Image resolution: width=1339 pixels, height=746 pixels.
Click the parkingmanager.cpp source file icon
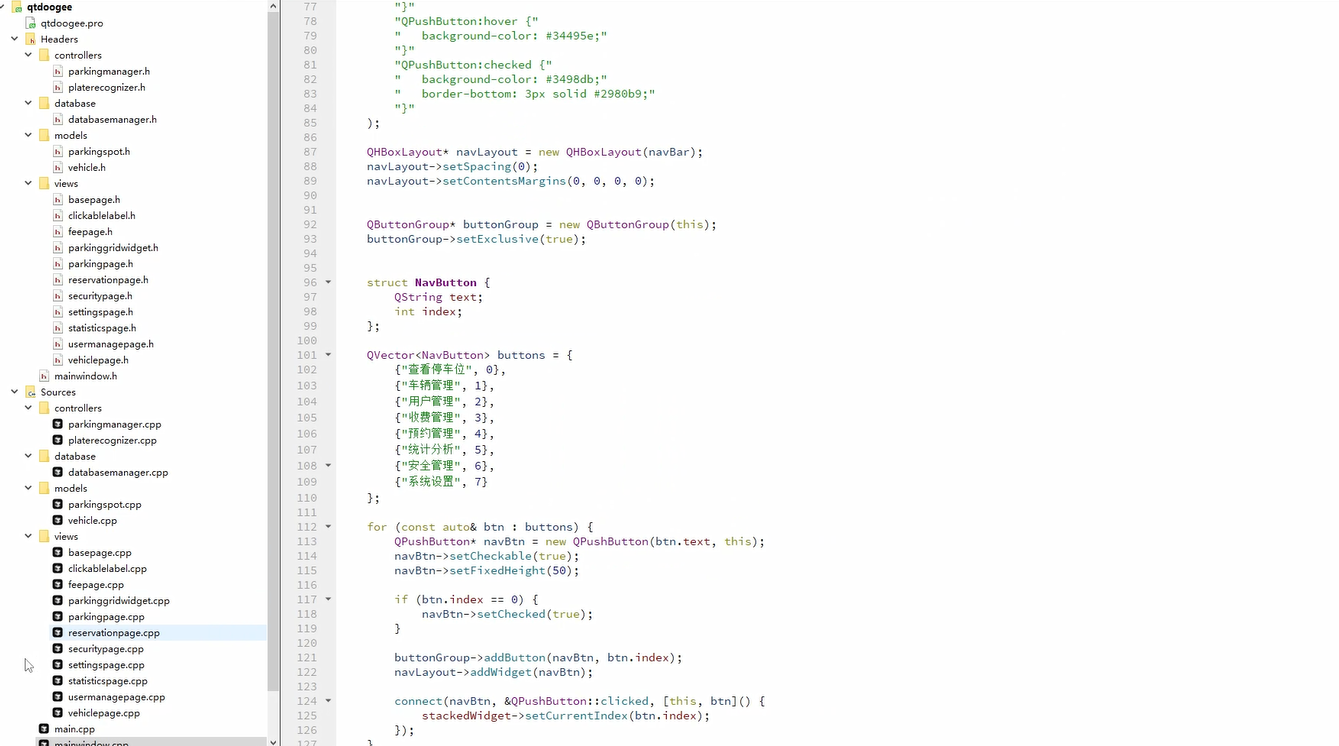(x=58, y=424)
